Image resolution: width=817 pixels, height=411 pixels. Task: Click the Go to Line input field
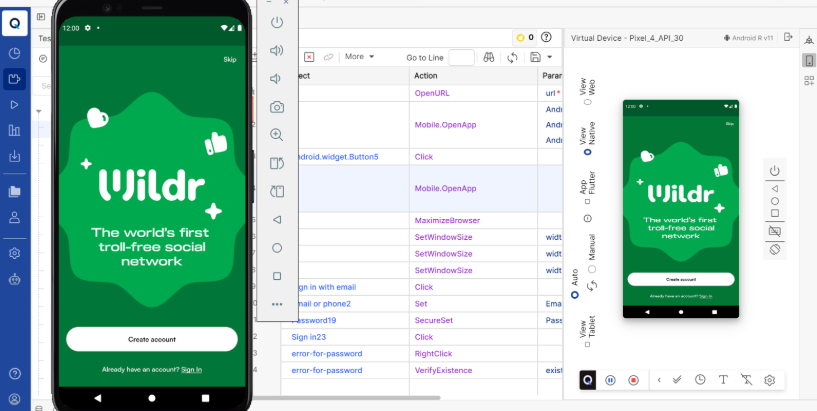461,58
